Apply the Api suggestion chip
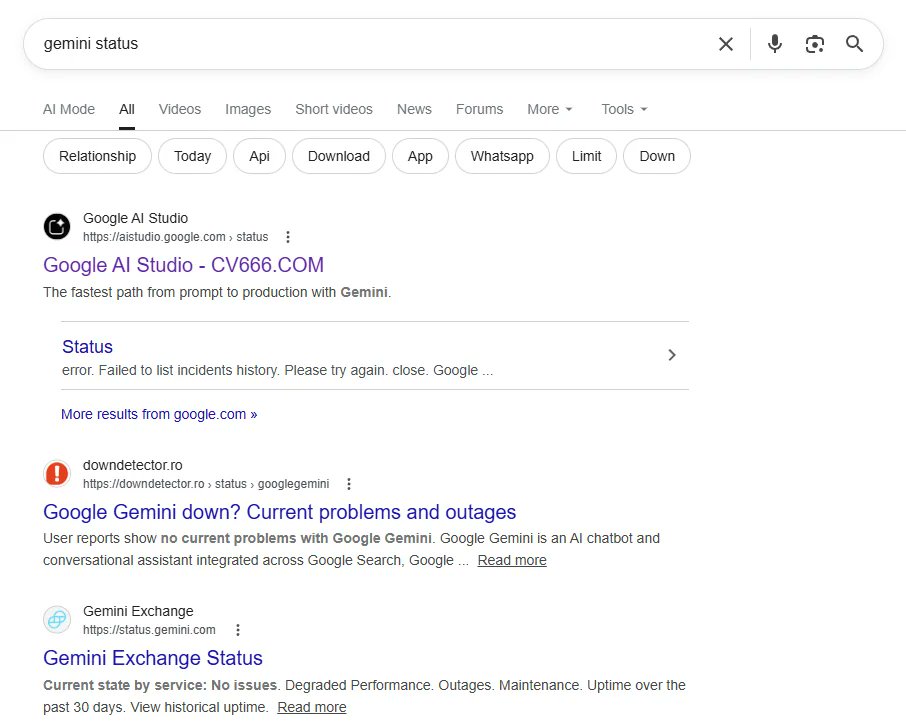The image size is (906, 727). (x=259, y=156)
